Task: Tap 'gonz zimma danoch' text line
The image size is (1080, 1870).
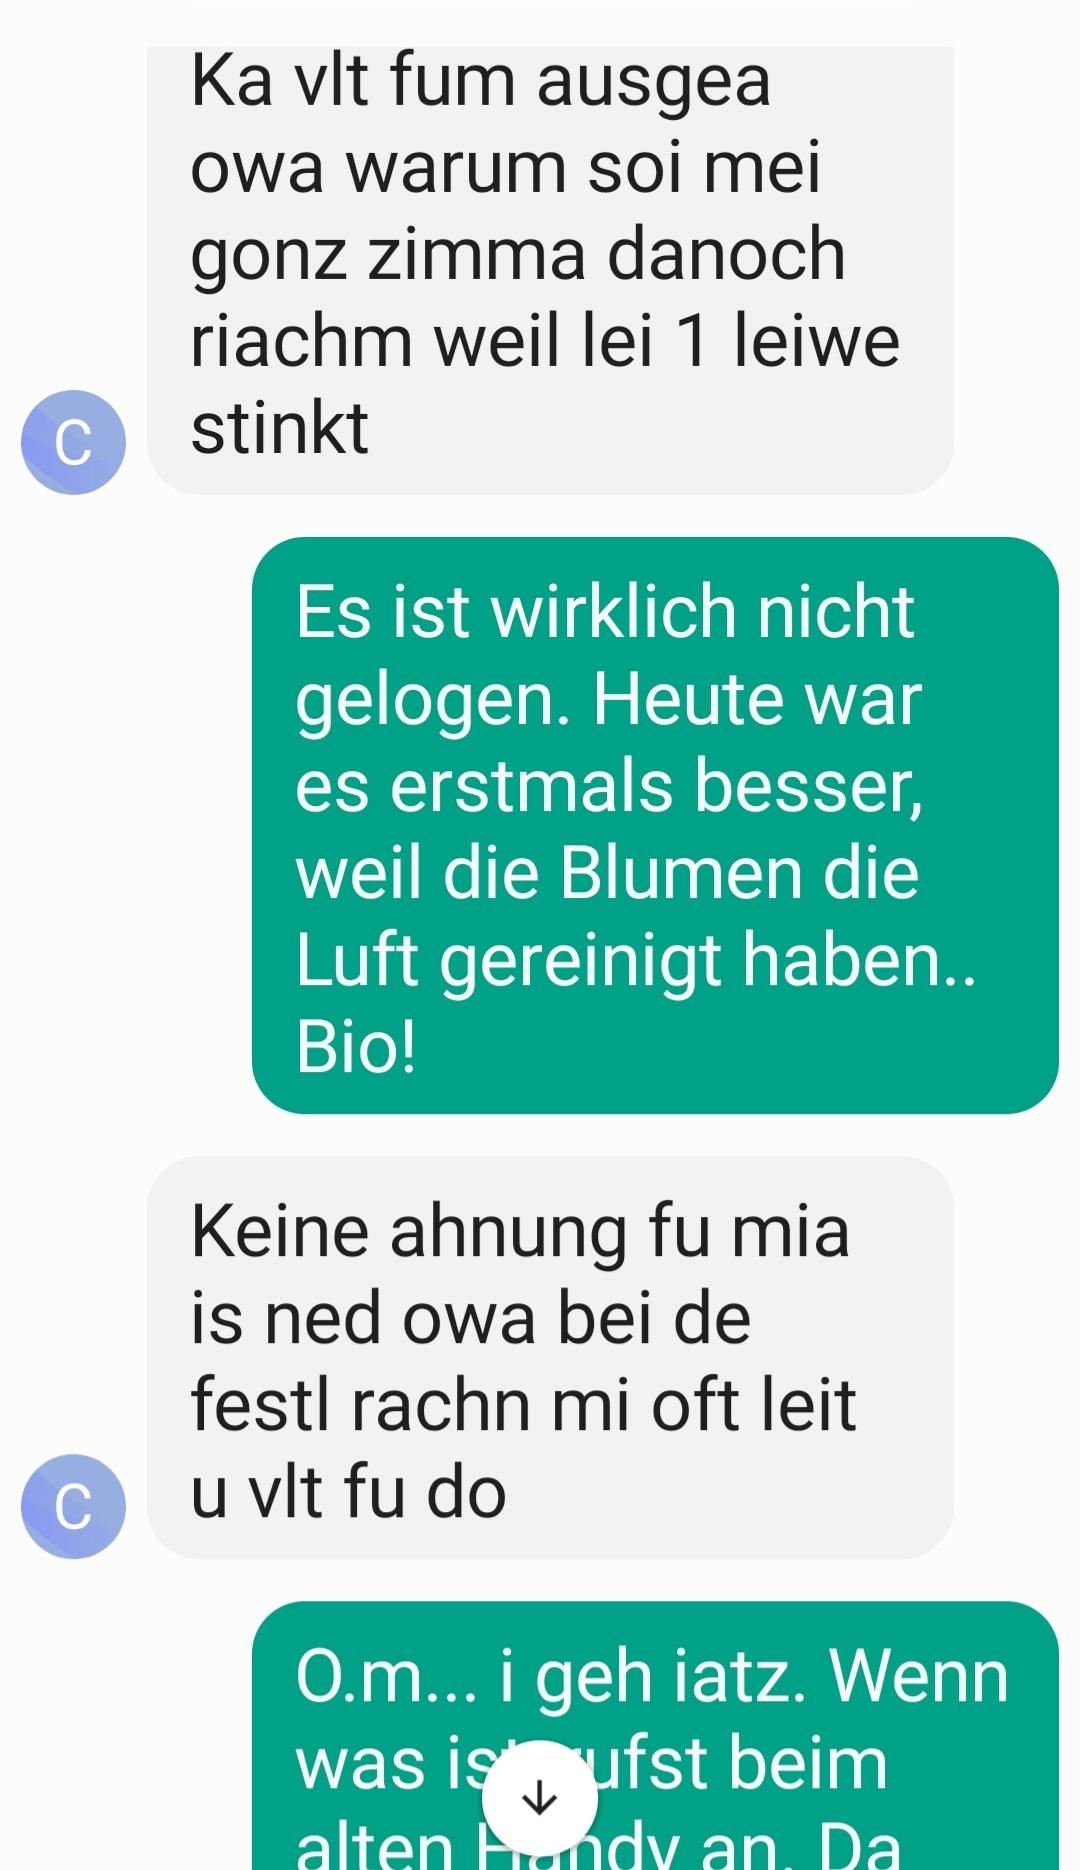Action: [518, 255]
